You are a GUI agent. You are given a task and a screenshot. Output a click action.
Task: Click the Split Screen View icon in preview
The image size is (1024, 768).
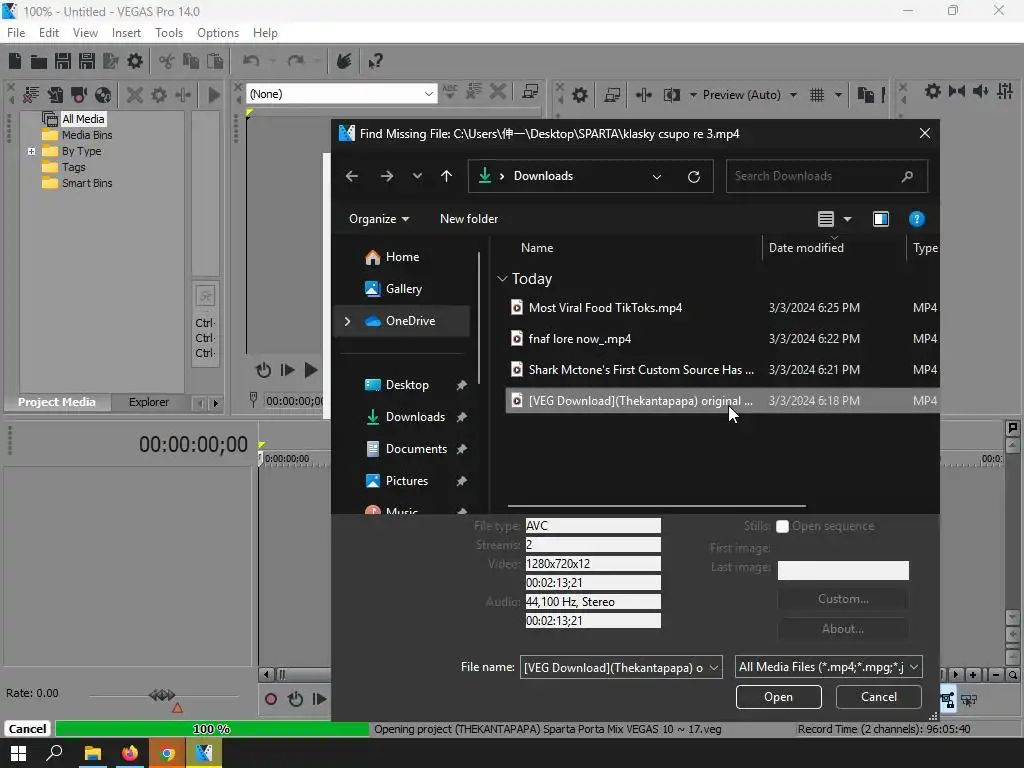click(671, 95)
